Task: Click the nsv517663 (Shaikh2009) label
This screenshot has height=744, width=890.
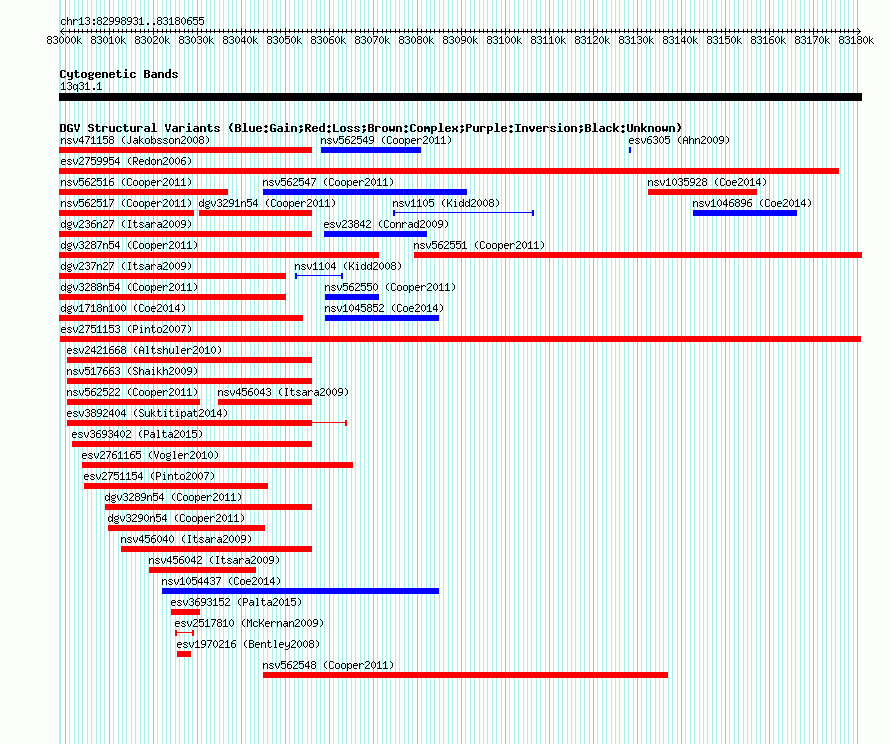Action: coord(132,371)
